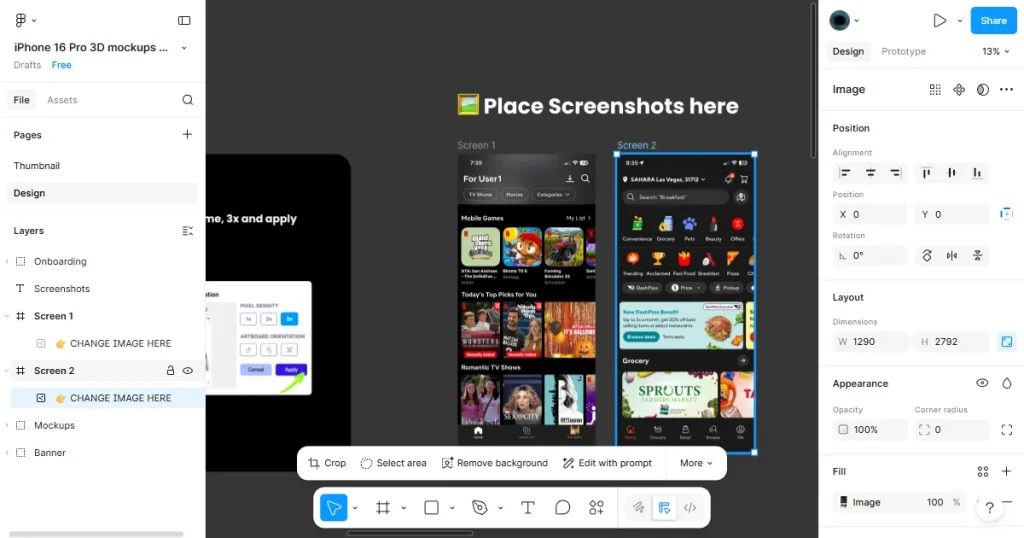The height and width of the screenshot is (538, 1024).
Task: Open the Figma main menu icon
Action: pos(21,20)
